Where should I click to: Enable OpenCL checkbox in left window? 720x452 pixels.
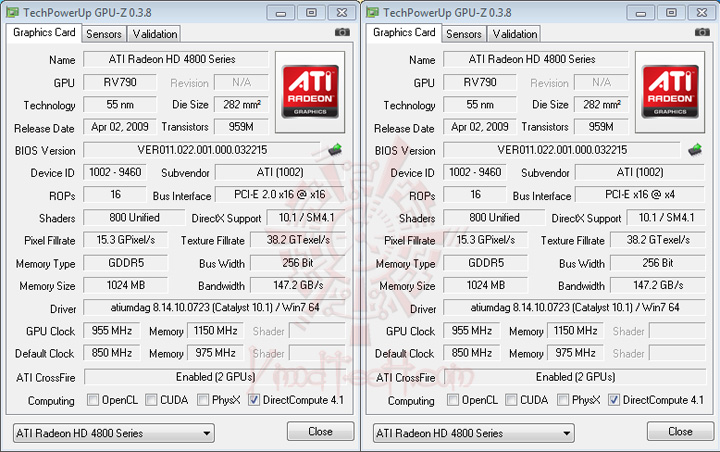(x=93, y=400)
